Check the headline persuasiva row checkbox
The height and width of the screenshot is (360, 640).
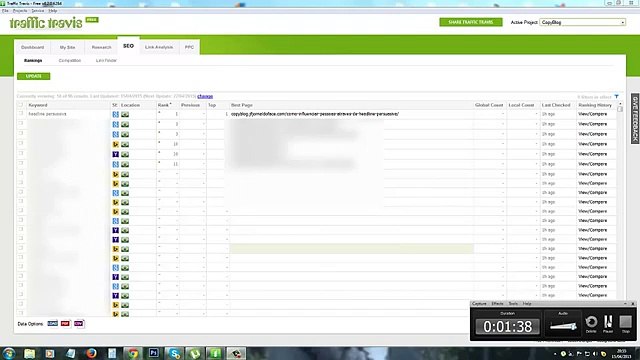[x=20, y=114]
